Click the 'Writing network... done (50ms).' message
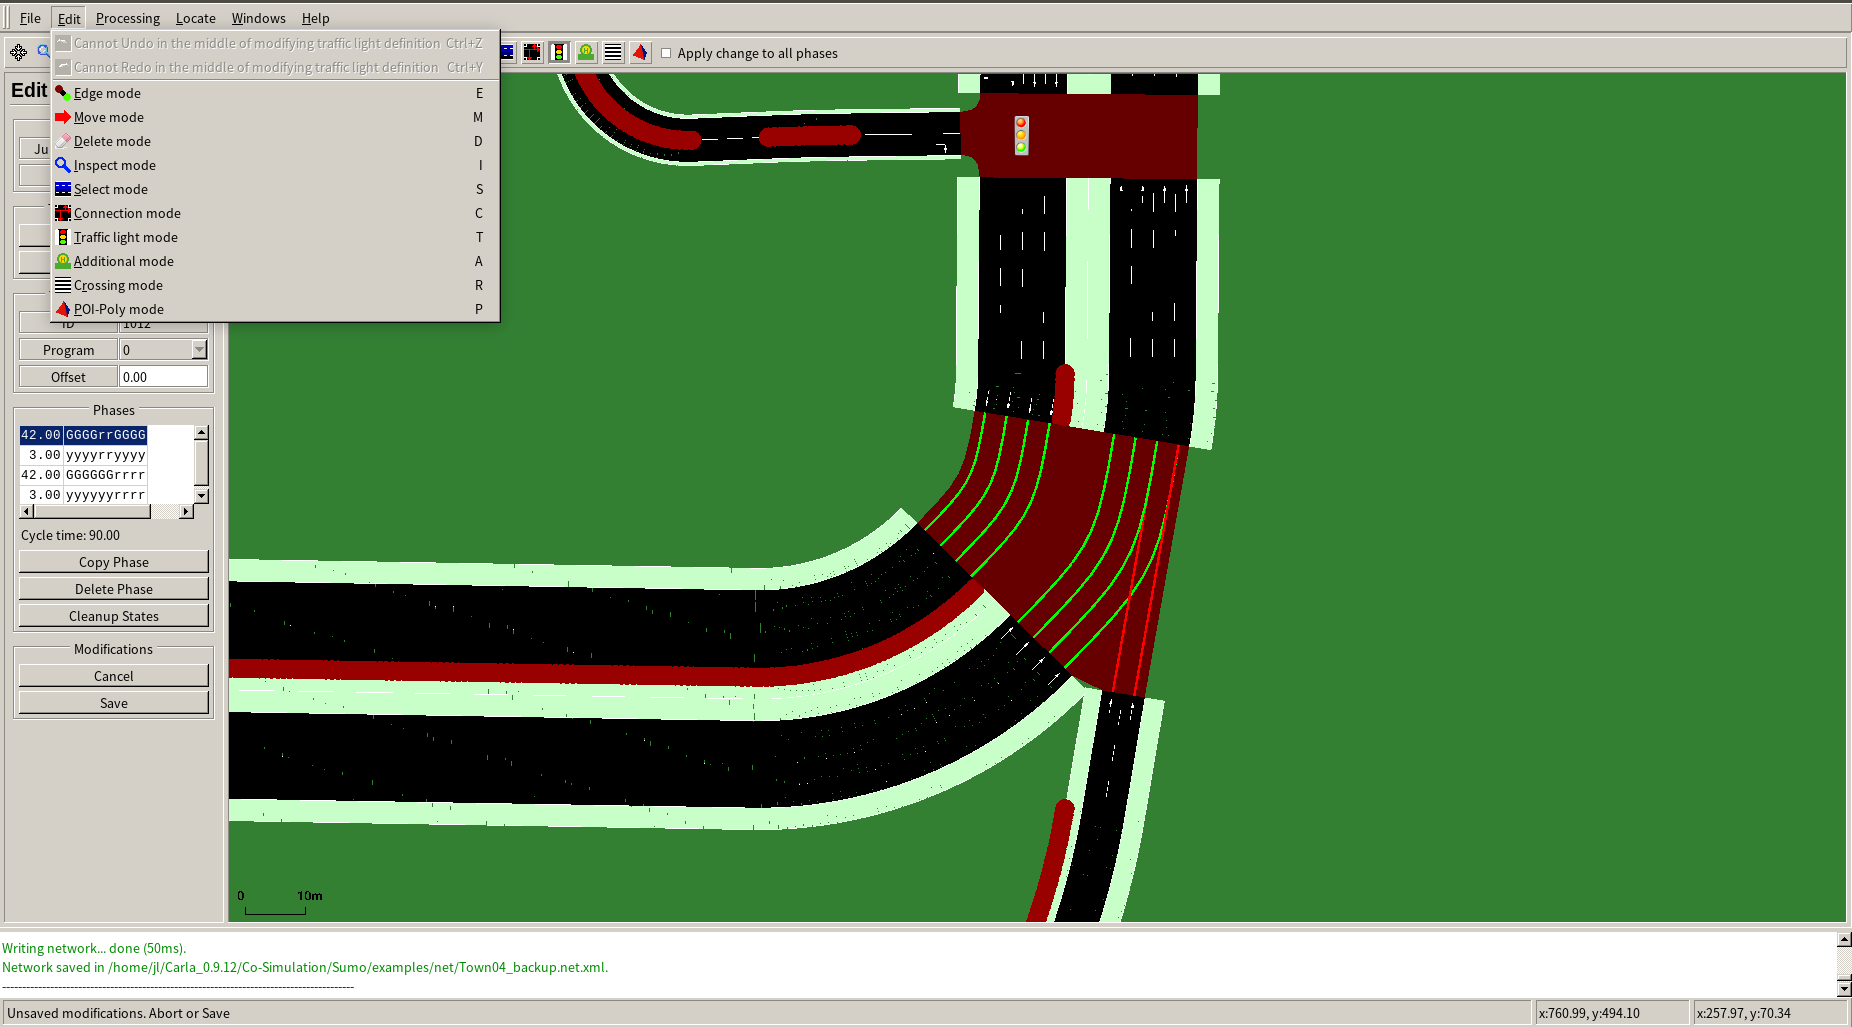The height and width of the screenshot is (1027, 1852). tap(94, 948)
